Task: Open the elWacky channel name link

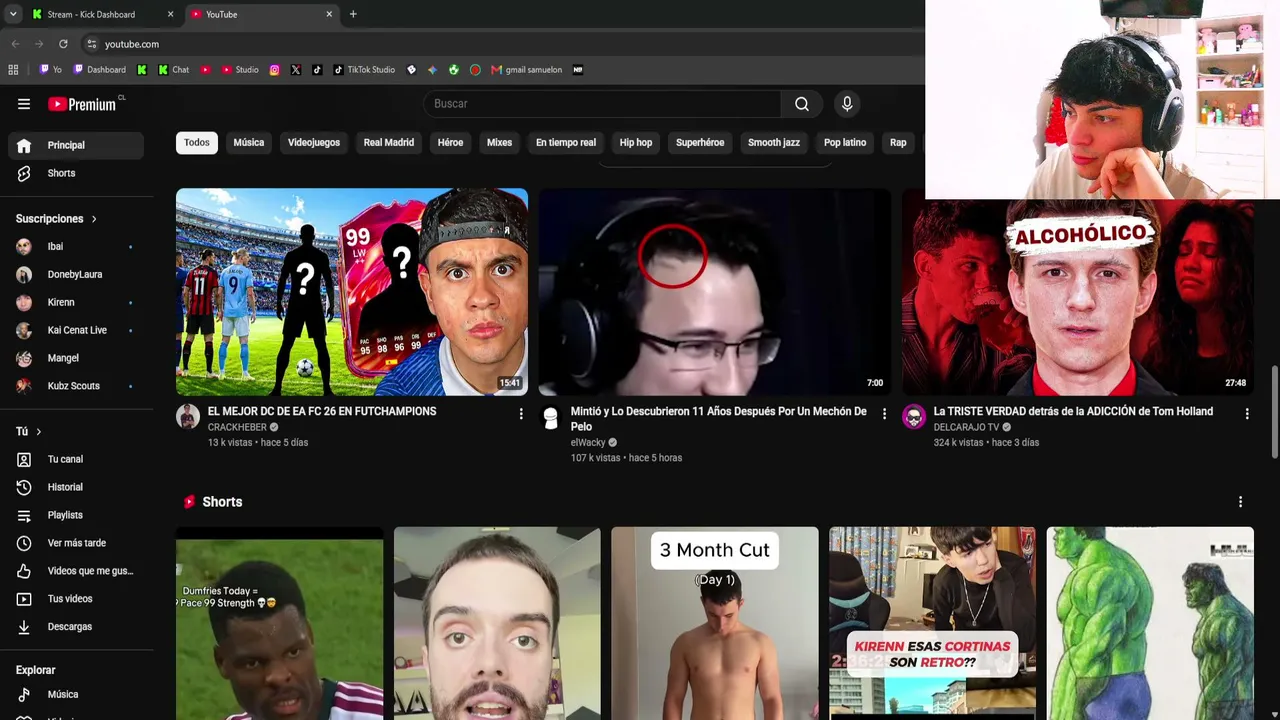Action: (588, 443)
